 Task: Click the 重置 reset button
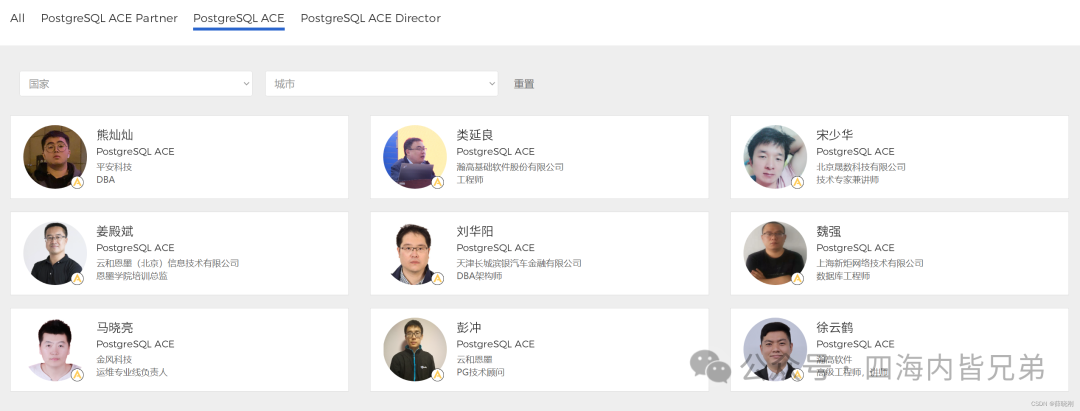pyautogui.click(x=524, y=84)
